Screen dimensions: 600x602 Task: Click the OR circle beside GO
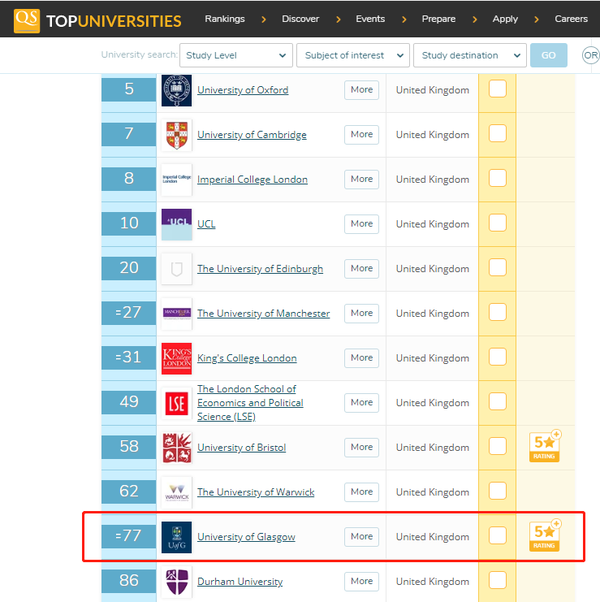(x=591, y=55)
